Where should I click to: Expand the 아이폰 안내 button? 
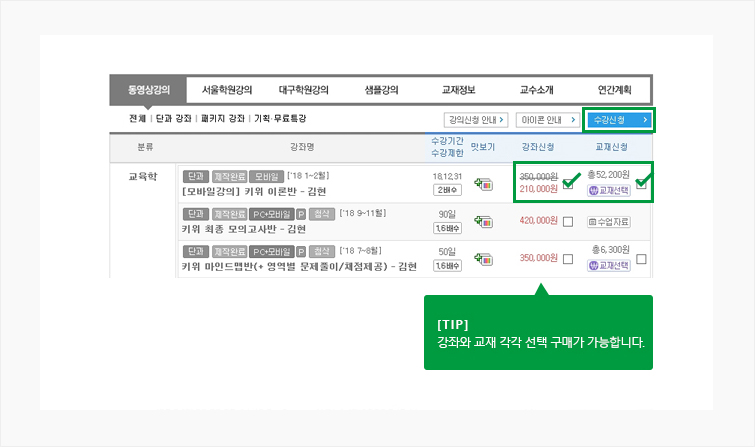pyautogui.click(x=547, y=120)
